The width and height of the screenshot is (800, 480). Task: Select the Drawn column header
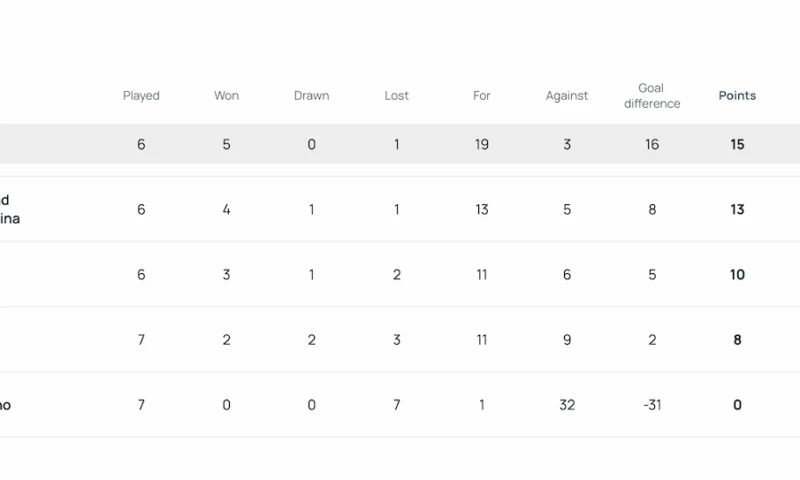[311, 96]
